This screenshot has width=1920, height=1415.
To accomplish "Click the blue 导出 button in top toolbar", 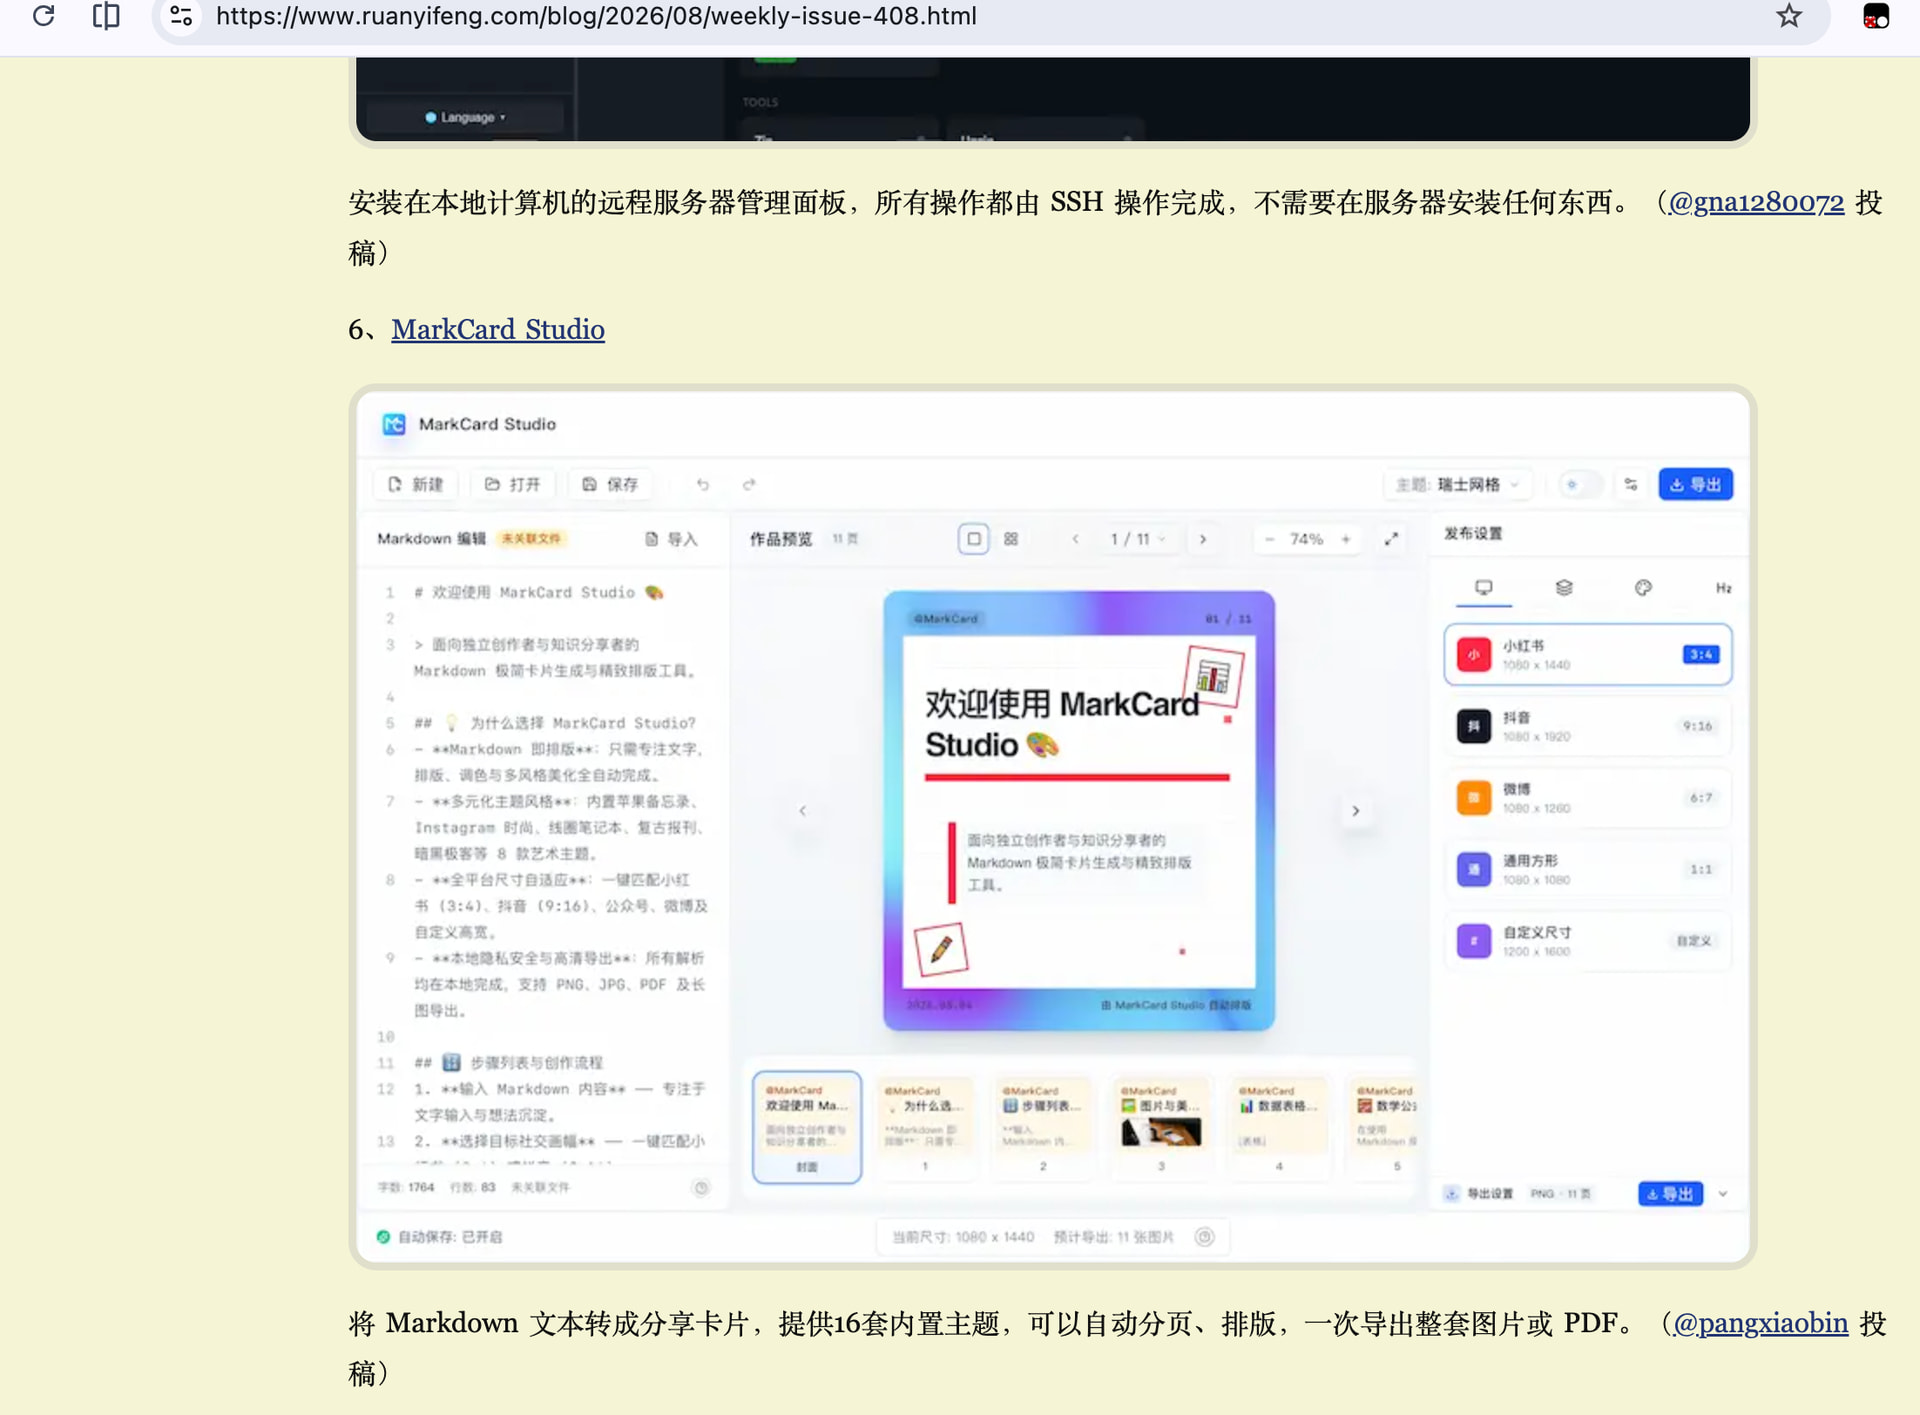I will pos(1696,484).
